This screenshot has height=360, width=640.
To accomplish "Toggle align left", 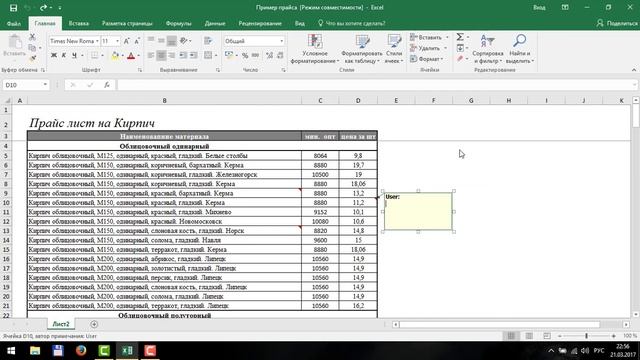I will pos(151,55).
